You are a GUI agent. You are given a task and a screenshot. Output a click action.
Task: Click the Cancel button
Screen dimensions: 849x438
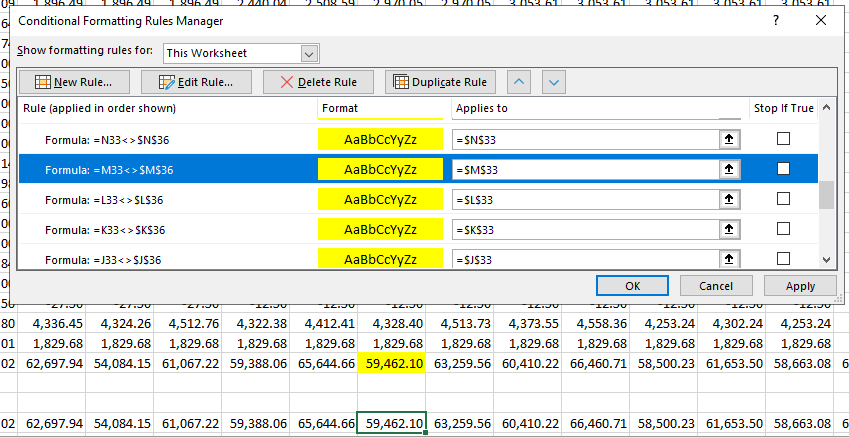(716, 286)
